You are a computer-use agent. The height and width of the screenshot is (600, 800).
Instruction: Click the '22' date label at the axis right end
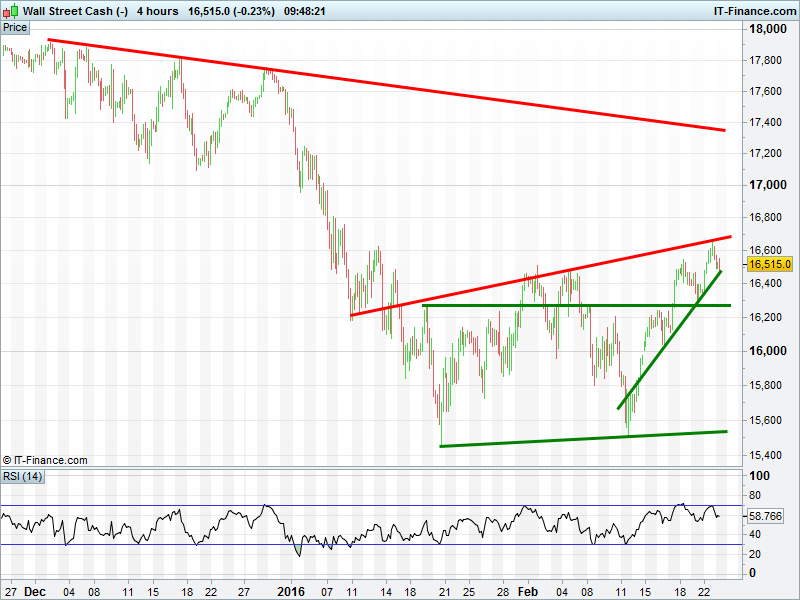pyautogui.click(x=704, y=592)
